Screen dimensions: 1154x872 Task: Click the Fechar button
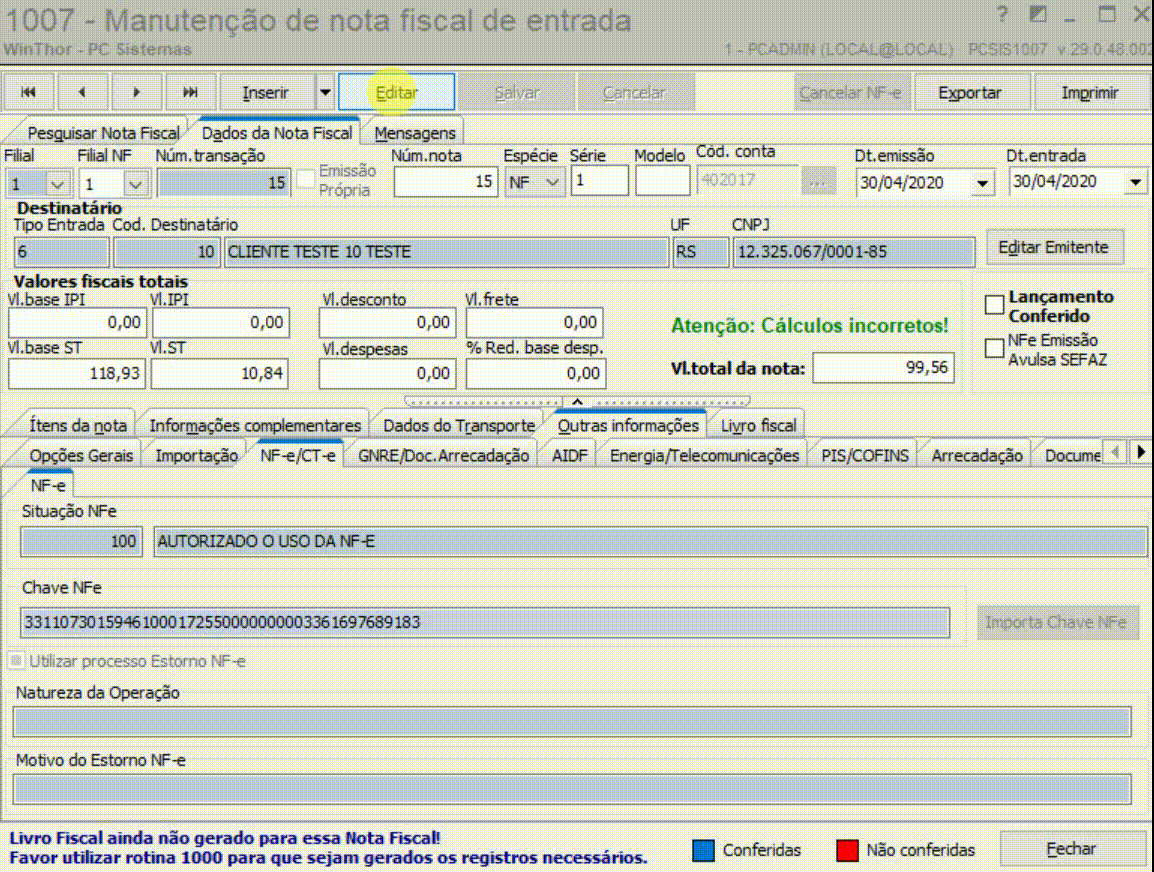[1072, 849]
